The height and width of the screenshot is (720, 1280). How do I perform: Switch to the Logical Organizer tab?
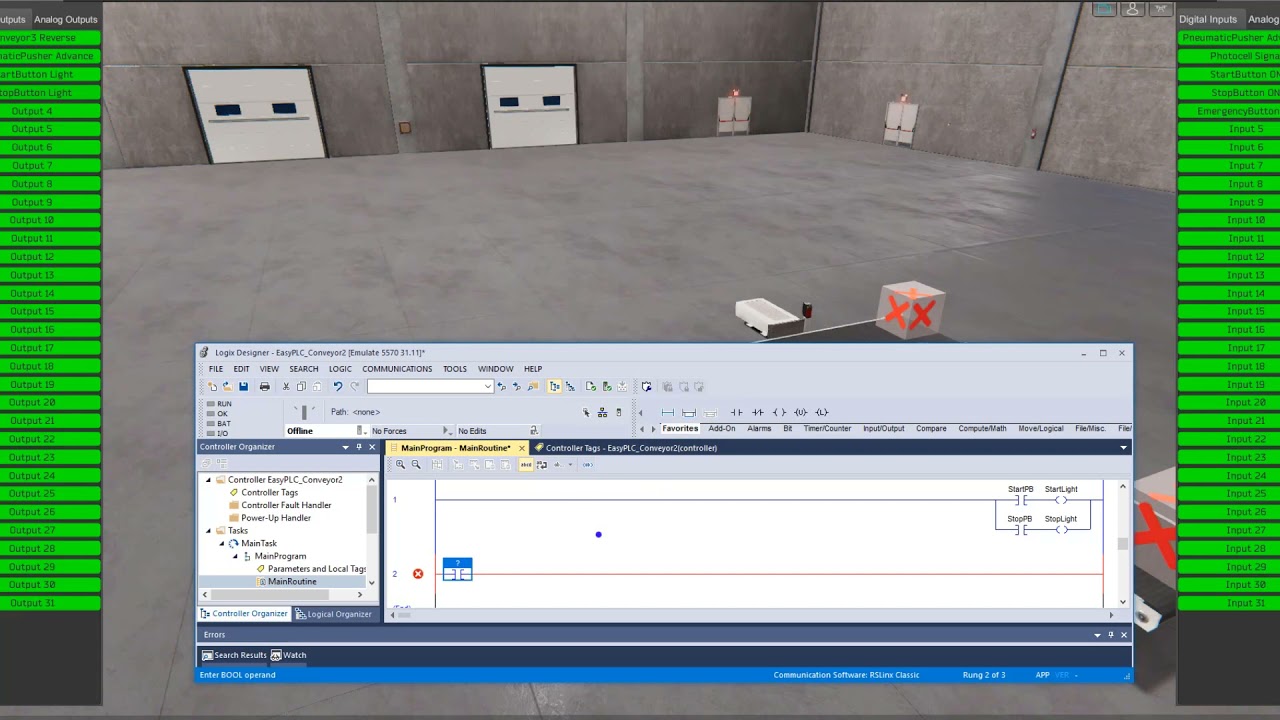[x=333, y=614]
